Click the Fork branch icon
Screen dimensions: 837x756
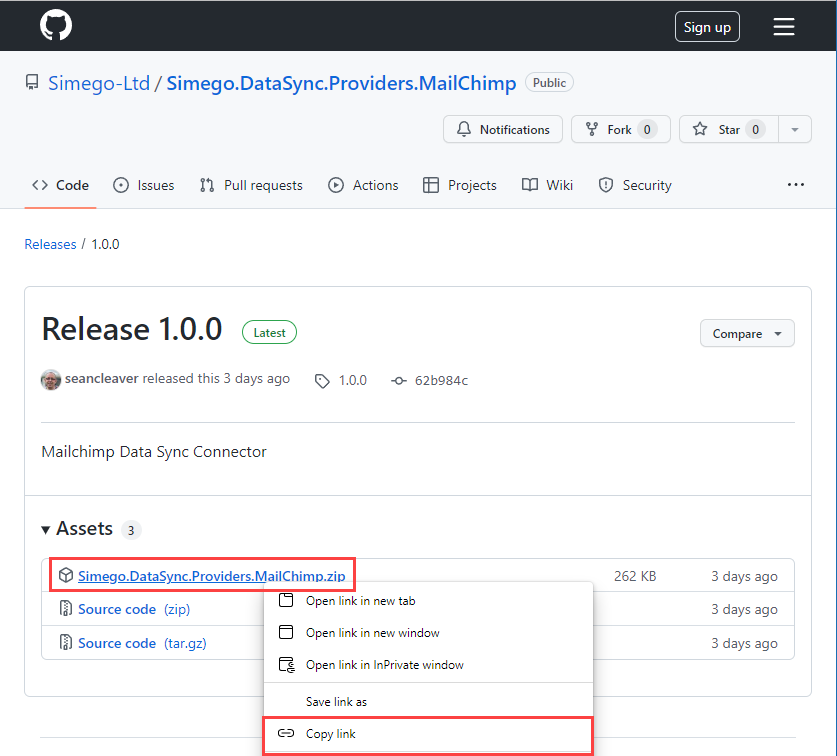pos(591,129)
